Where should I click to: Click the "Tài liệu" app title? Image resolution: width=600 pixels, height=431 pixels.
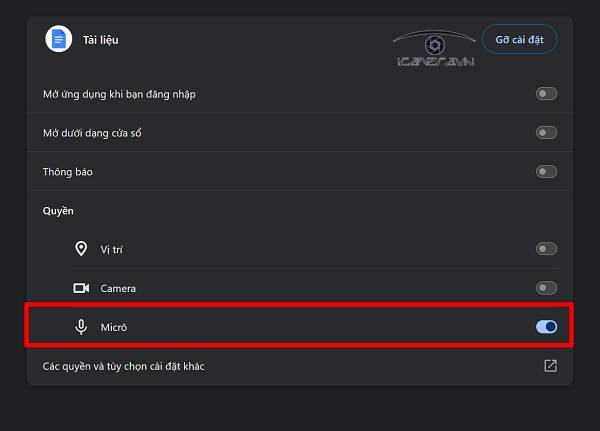point(101,41)
